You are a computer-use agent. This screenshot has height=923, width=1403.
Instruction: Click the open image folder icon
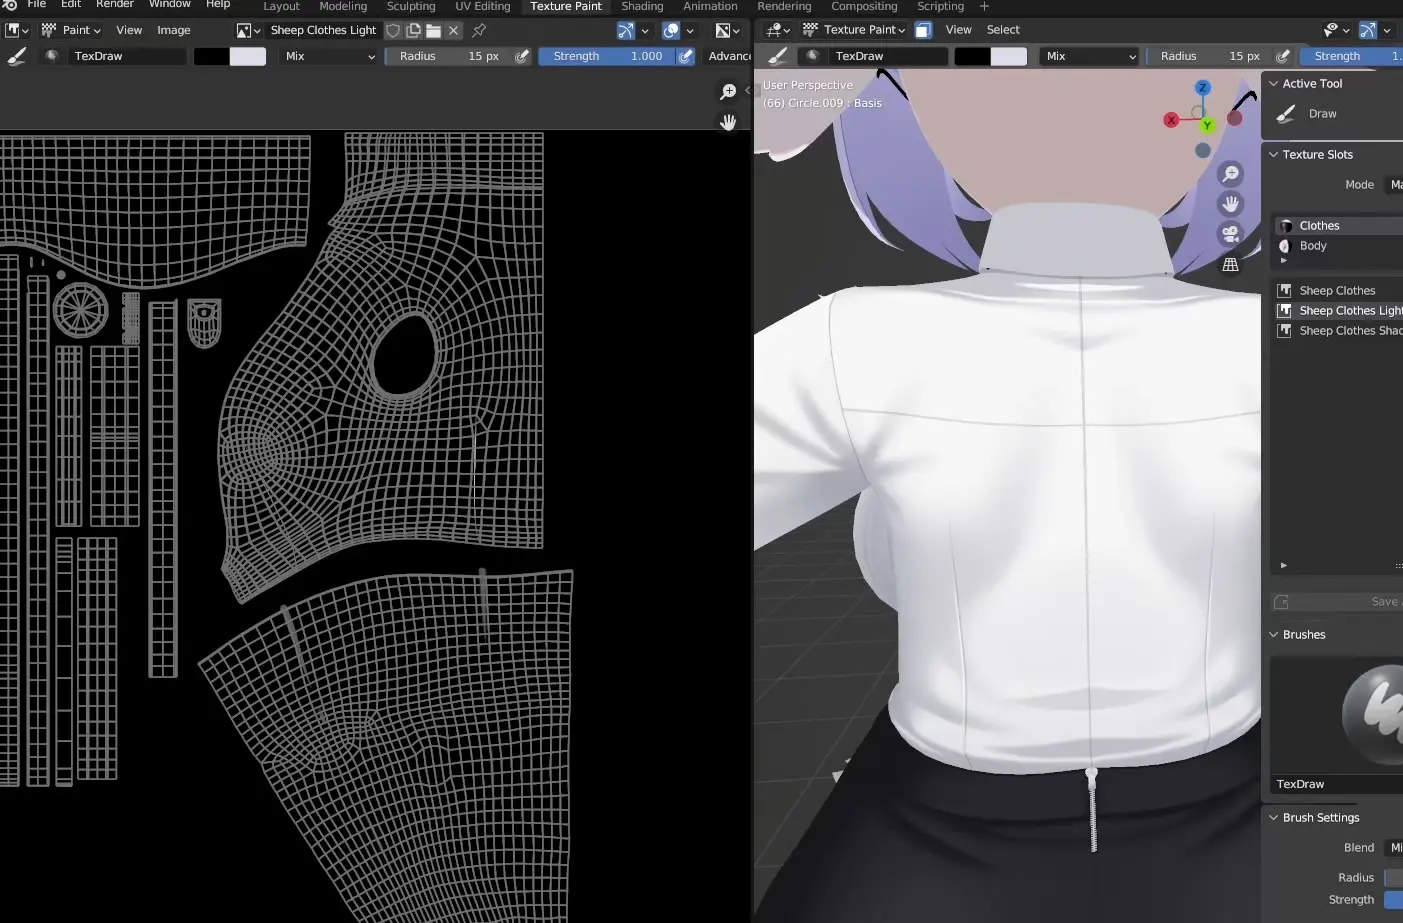433,30
